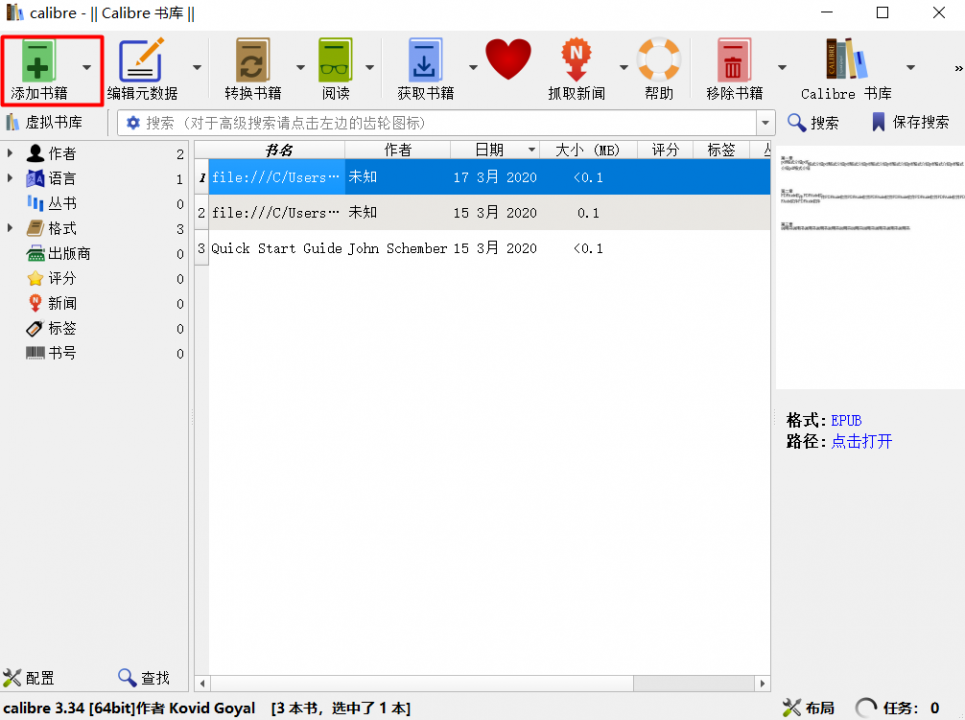Viewport: 965px width, 720px height.
Task: Click the 转换书籍 convert books icon
Action: (253, 60)
